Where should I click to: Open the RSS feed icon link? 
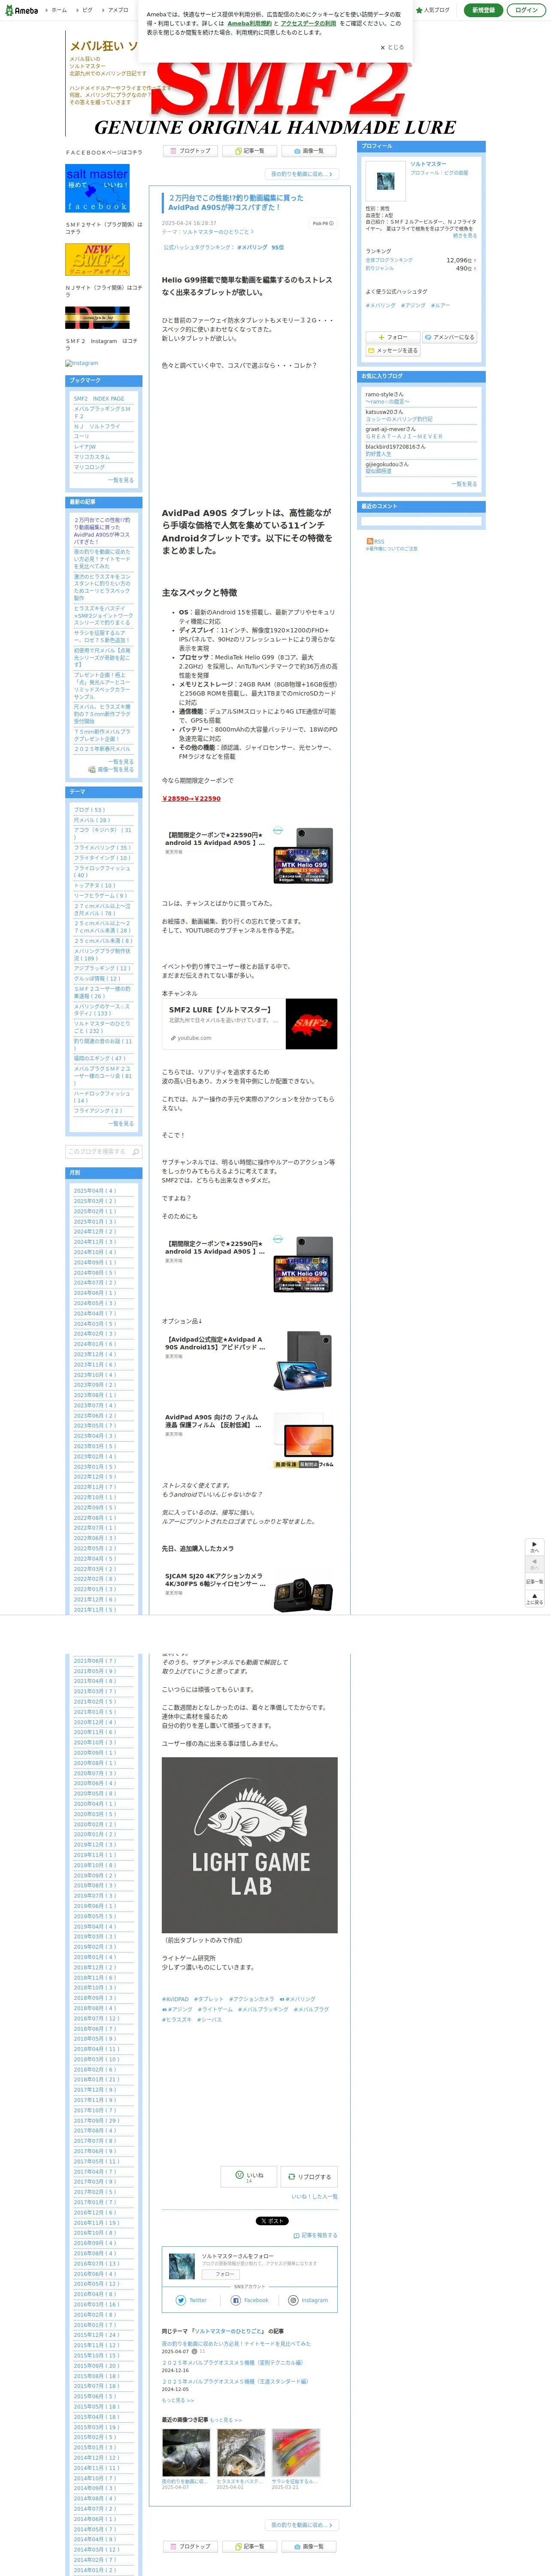click(375, 541)
